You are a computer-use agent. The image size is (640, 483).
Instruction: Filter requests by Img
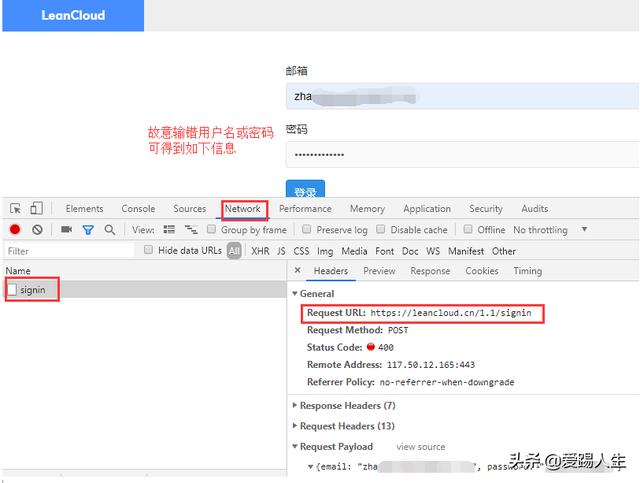coord(325,251)
